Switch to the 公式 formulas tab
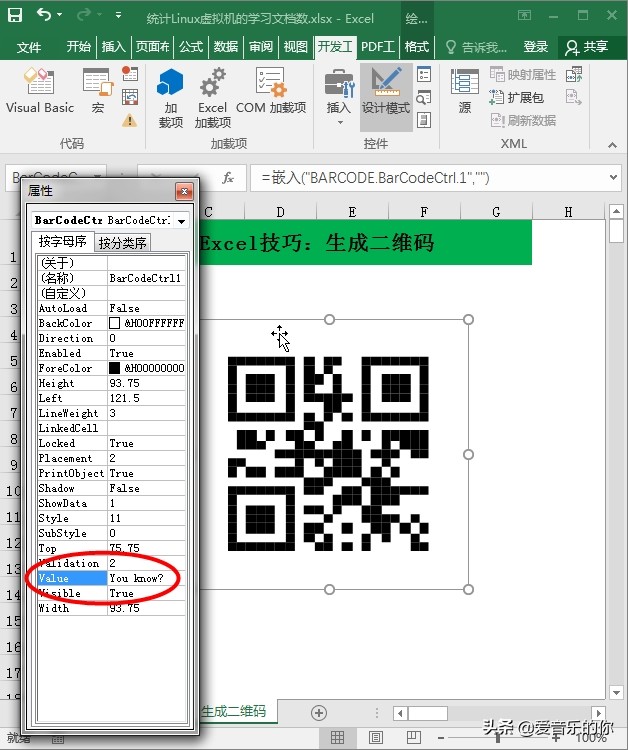Viewport: 628px width, 750px height. 191,47
